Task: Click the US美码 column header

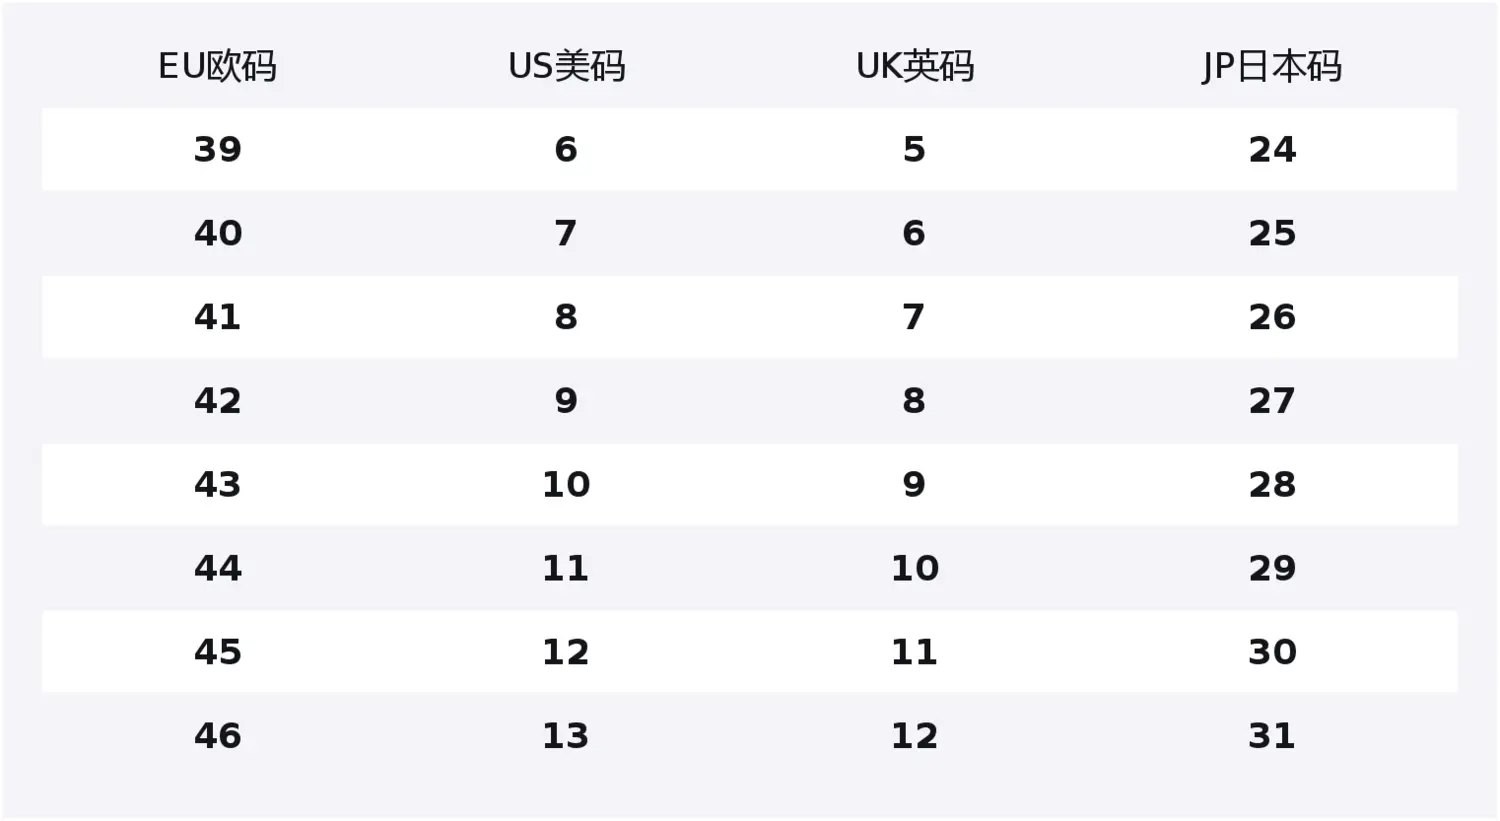Action: (x=566, y=66)
